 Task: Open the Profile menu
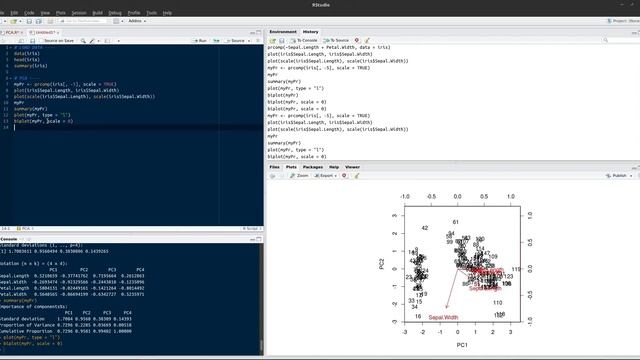pos(134,13)
